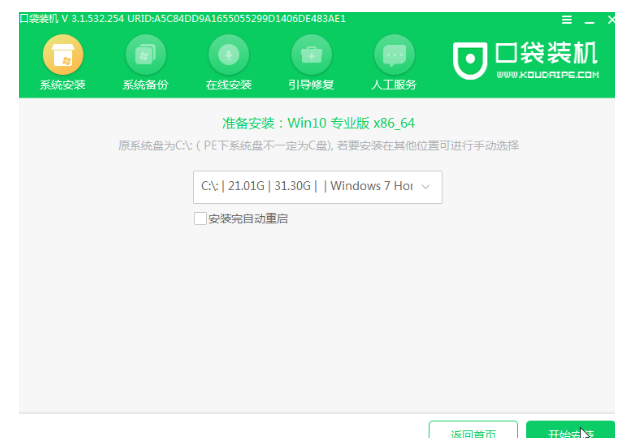Open the 在线安装 online install icon

pyautogui.click(x=228, y=54)
